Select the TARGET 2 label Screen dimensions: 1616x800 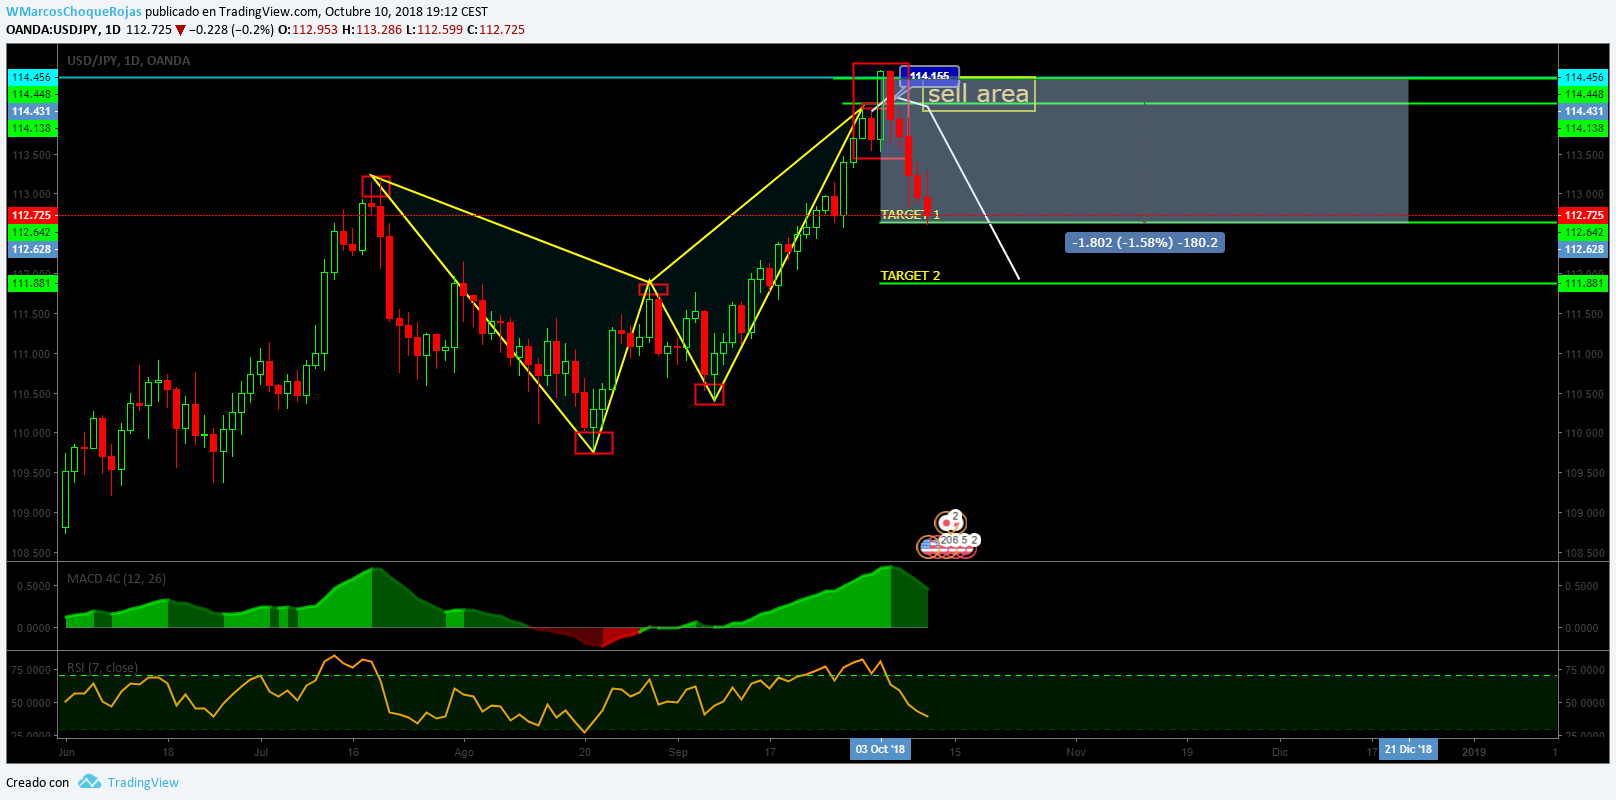910,276
